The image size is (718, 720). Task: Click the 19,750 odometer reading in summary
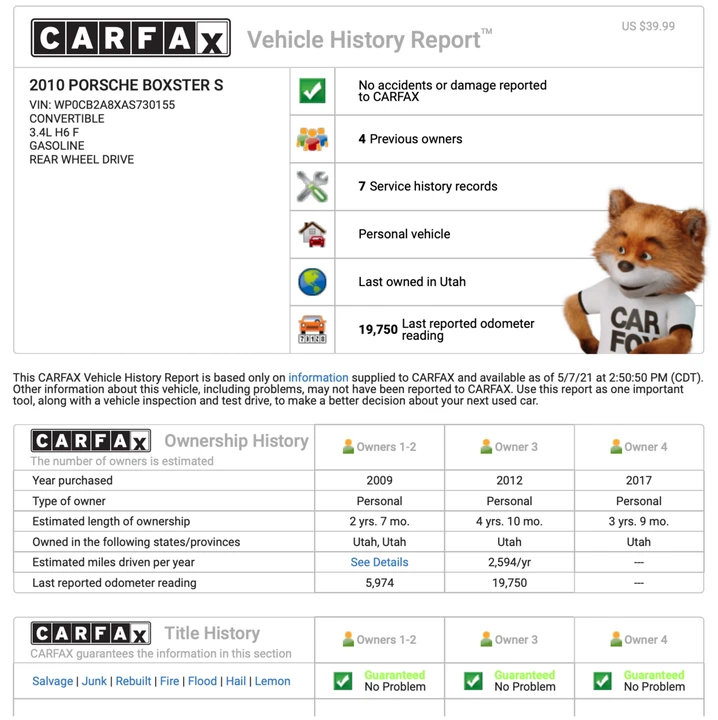378,330
